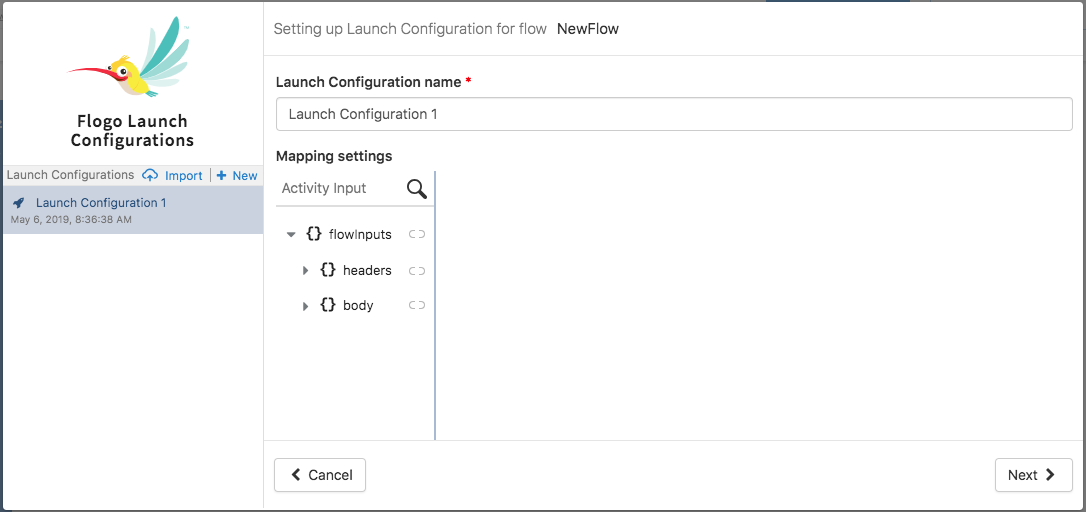Click the braces icon next to body
Screen dimensions: 1092x516
(x=328, y=305)
